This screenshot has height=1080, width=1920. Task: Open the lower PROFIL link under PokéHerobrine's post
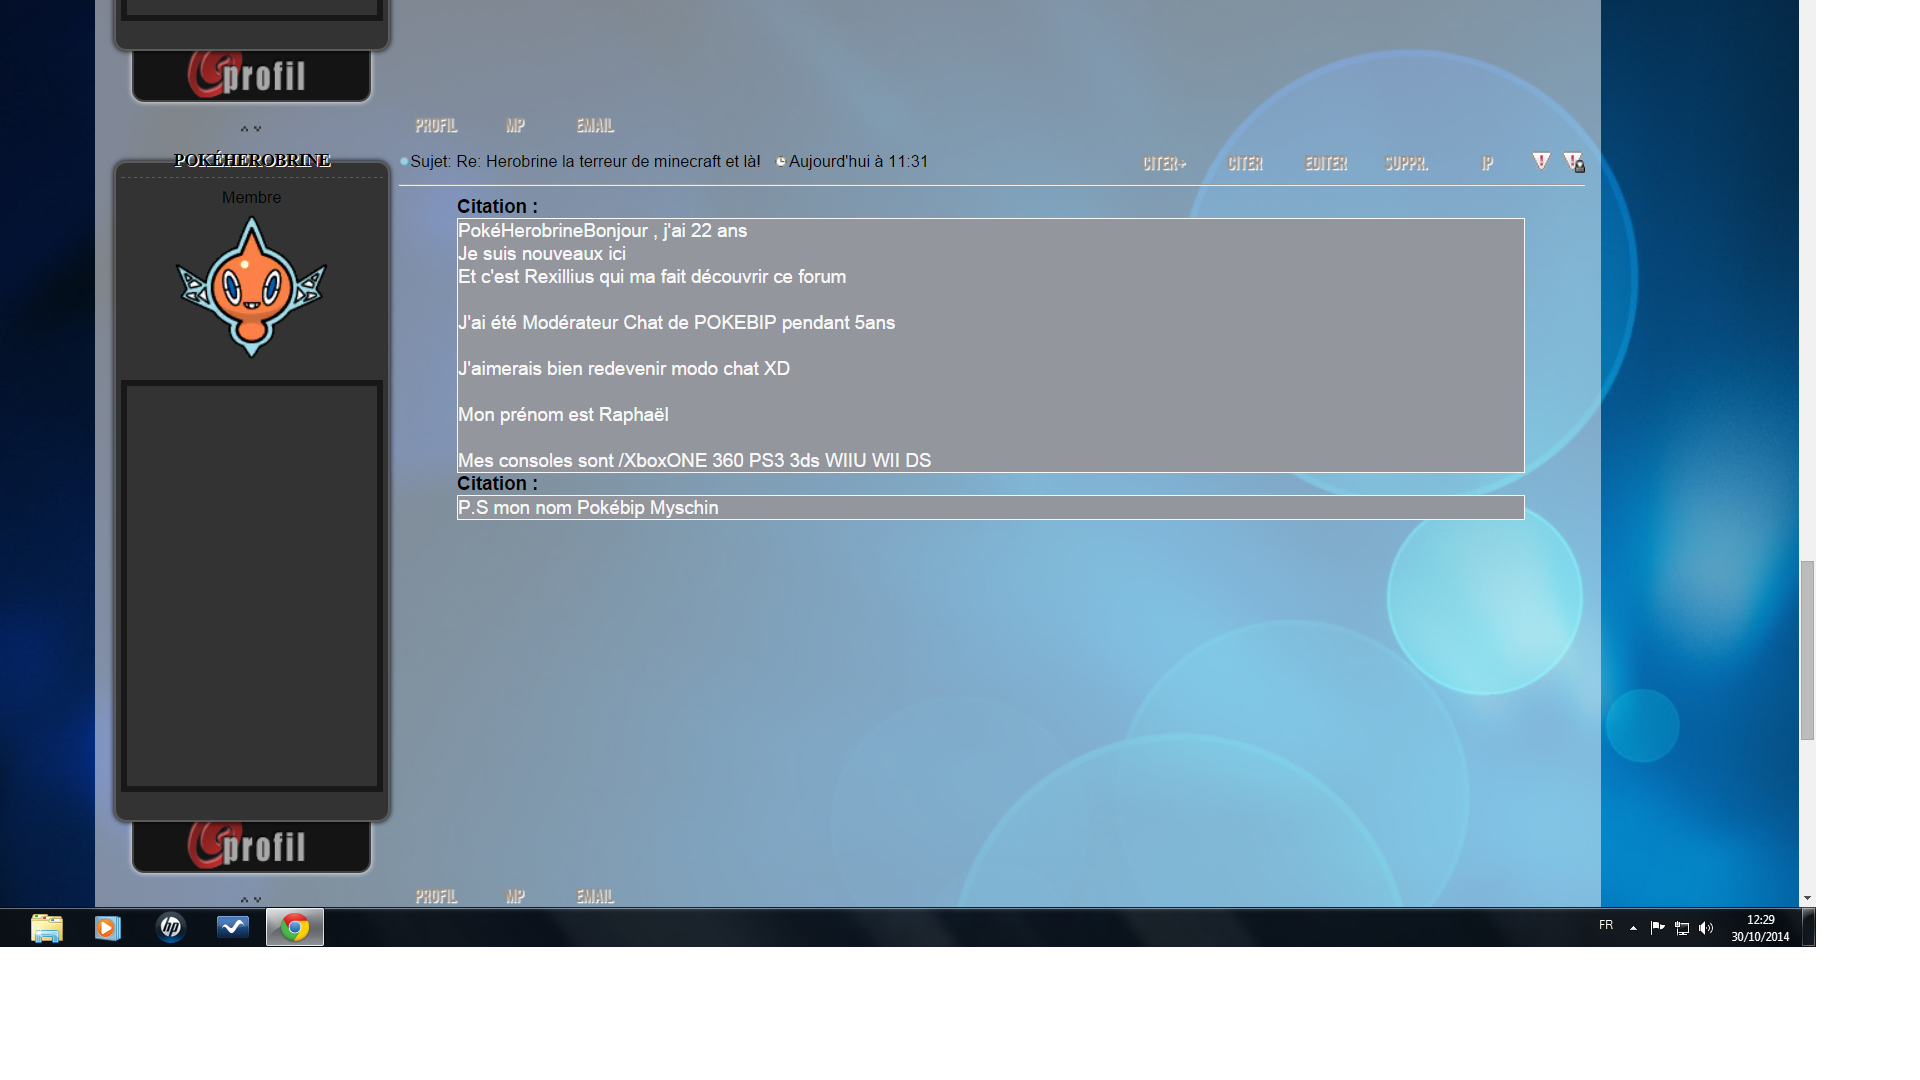436,896
